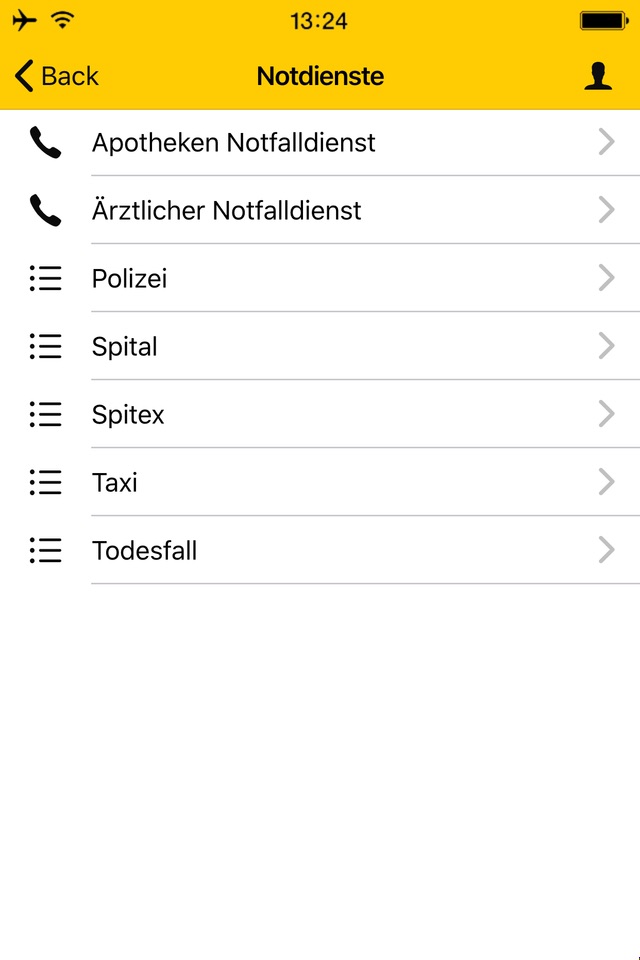640x960 pixels.
Task: Select the list icon beside Spitex
Action: [46, 415]
